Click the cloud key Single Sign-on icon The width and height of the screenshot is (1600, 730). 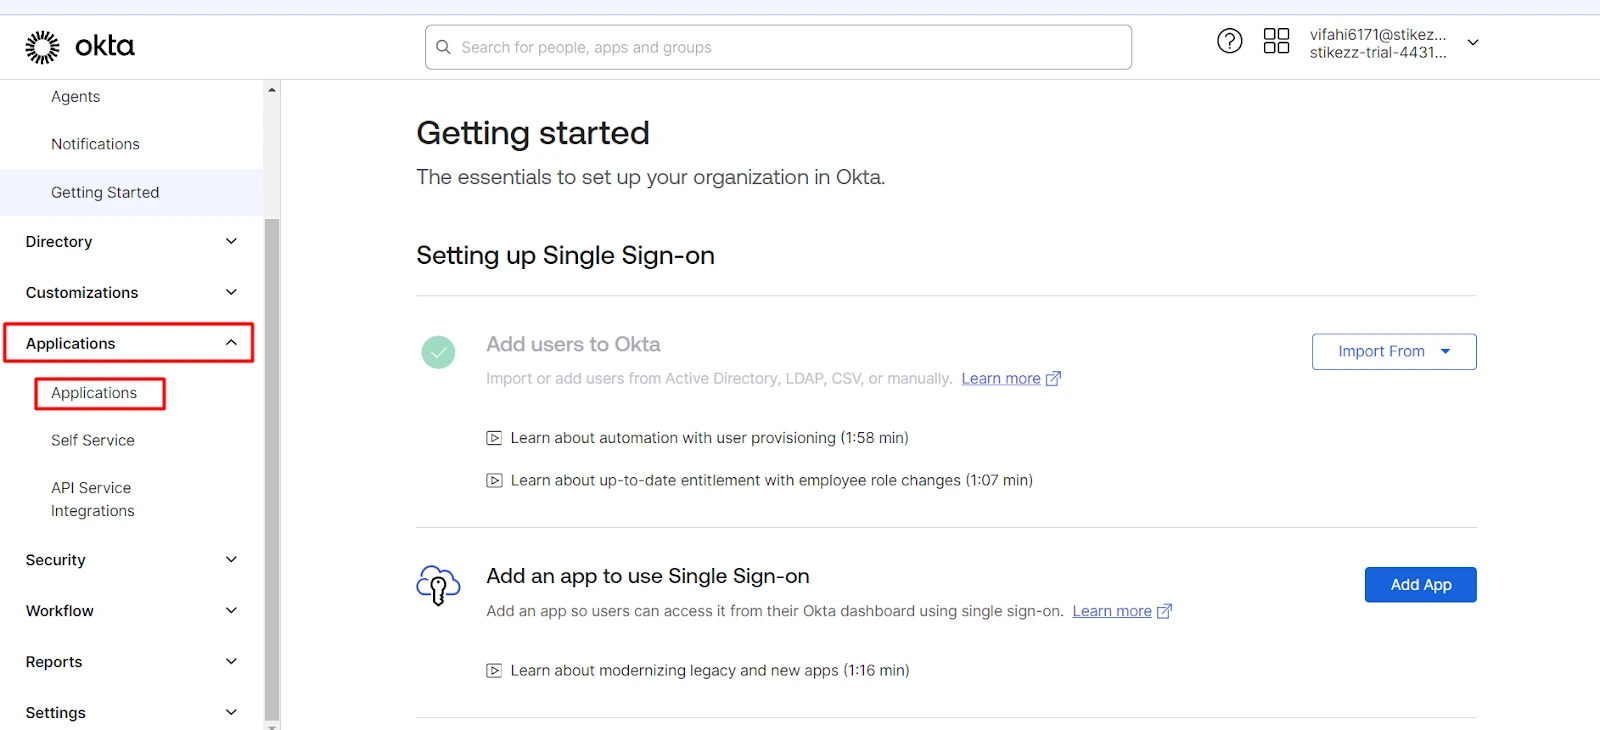click(x=438, y=585)
